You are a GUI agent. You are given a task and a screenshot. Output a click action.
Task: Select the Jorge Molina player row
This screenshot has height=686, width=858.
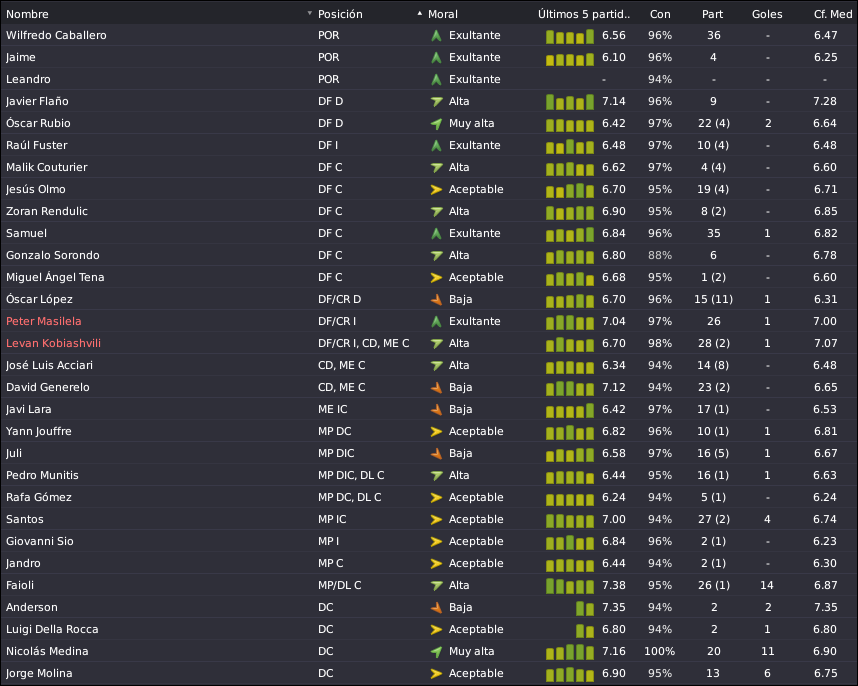[x=429, y=673]
